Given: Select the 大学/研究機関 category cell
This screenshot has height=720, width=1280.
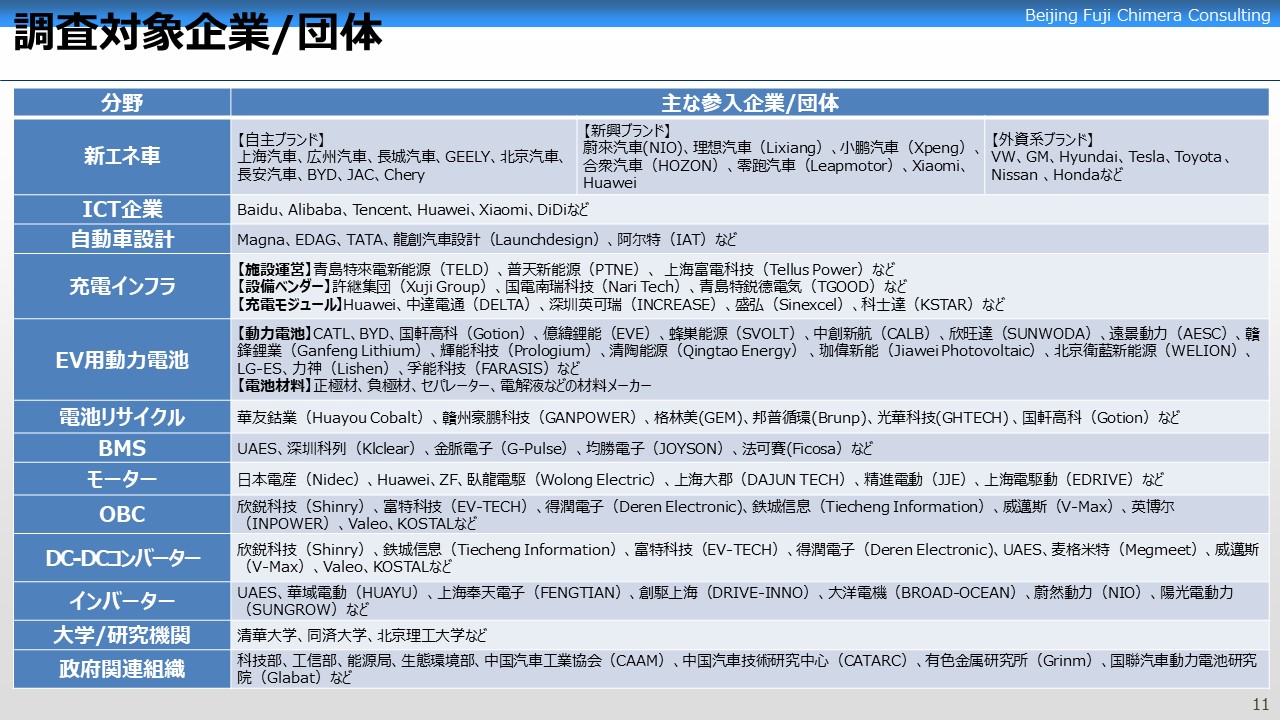Looking at the screenshot, I should (122, 635).
